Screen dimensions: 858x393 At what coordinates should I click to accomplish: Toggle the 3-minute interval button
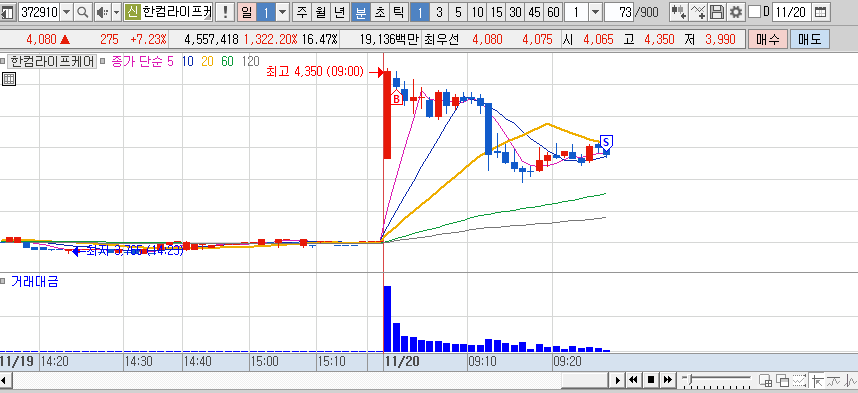pyautogui.click(x=439, y=11)
